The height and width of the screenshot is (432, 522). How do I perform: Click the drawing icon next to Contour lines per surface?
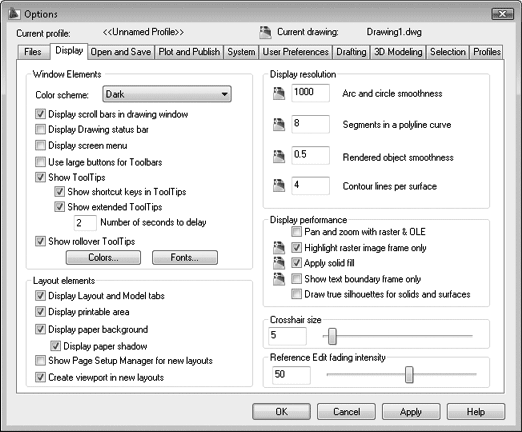[279, 186]
